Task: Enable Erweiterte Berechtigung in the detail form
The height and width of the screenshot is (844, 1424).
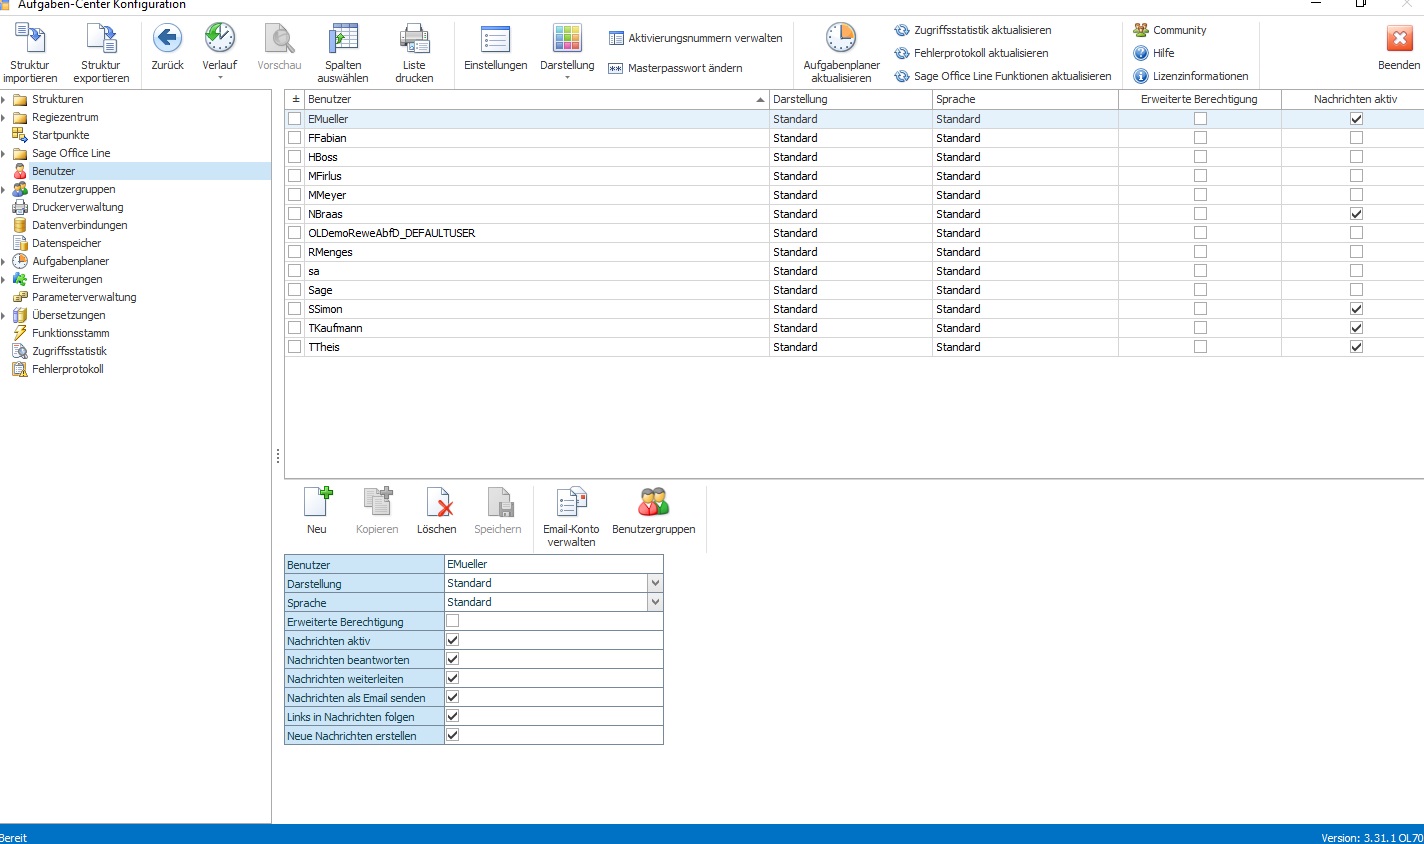Action: click(x=453, y=622)
